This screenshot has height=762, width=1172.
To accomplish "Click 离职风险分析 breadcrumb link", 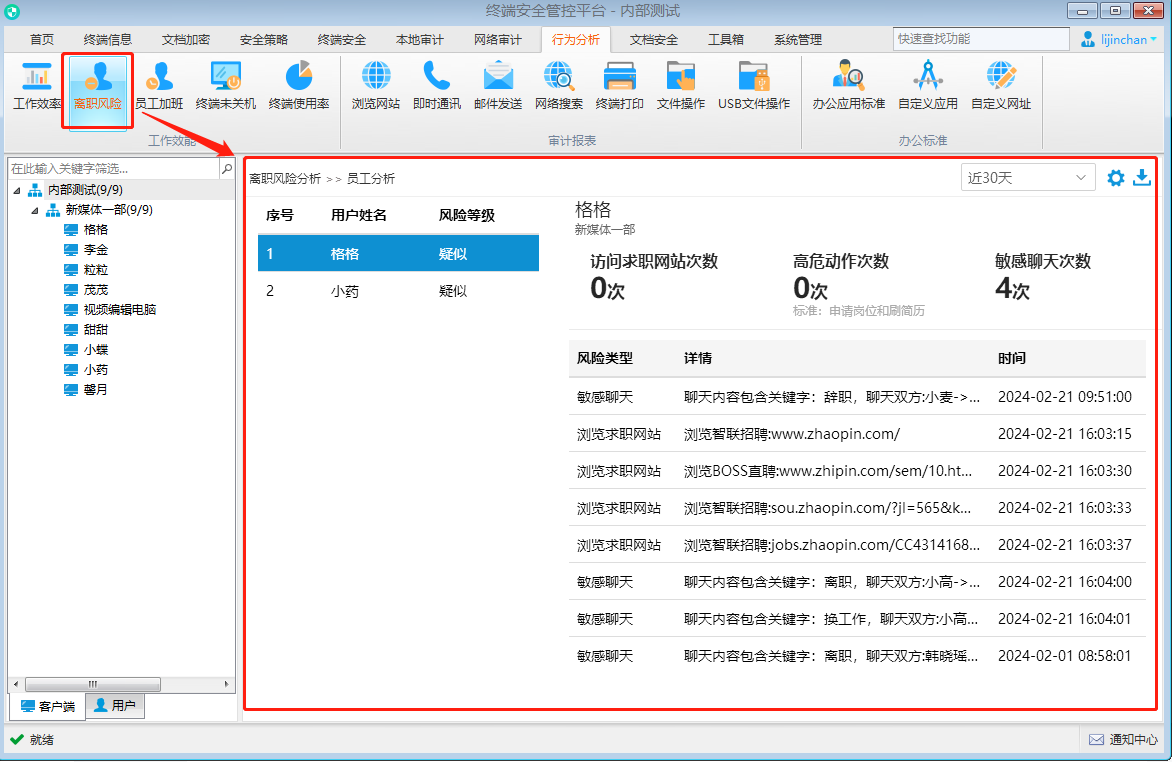I will coord(285,179).
